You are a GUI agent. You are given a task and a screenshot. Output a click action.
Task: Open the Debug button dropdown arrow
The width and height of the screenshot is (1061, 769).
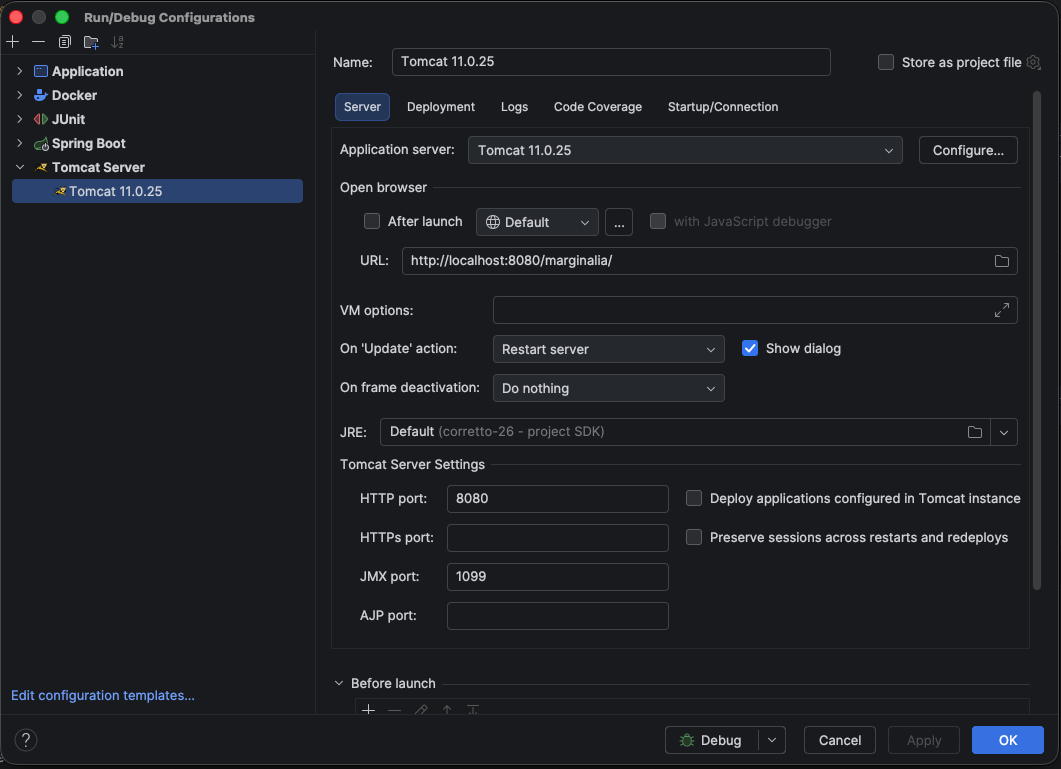[771, 741]
